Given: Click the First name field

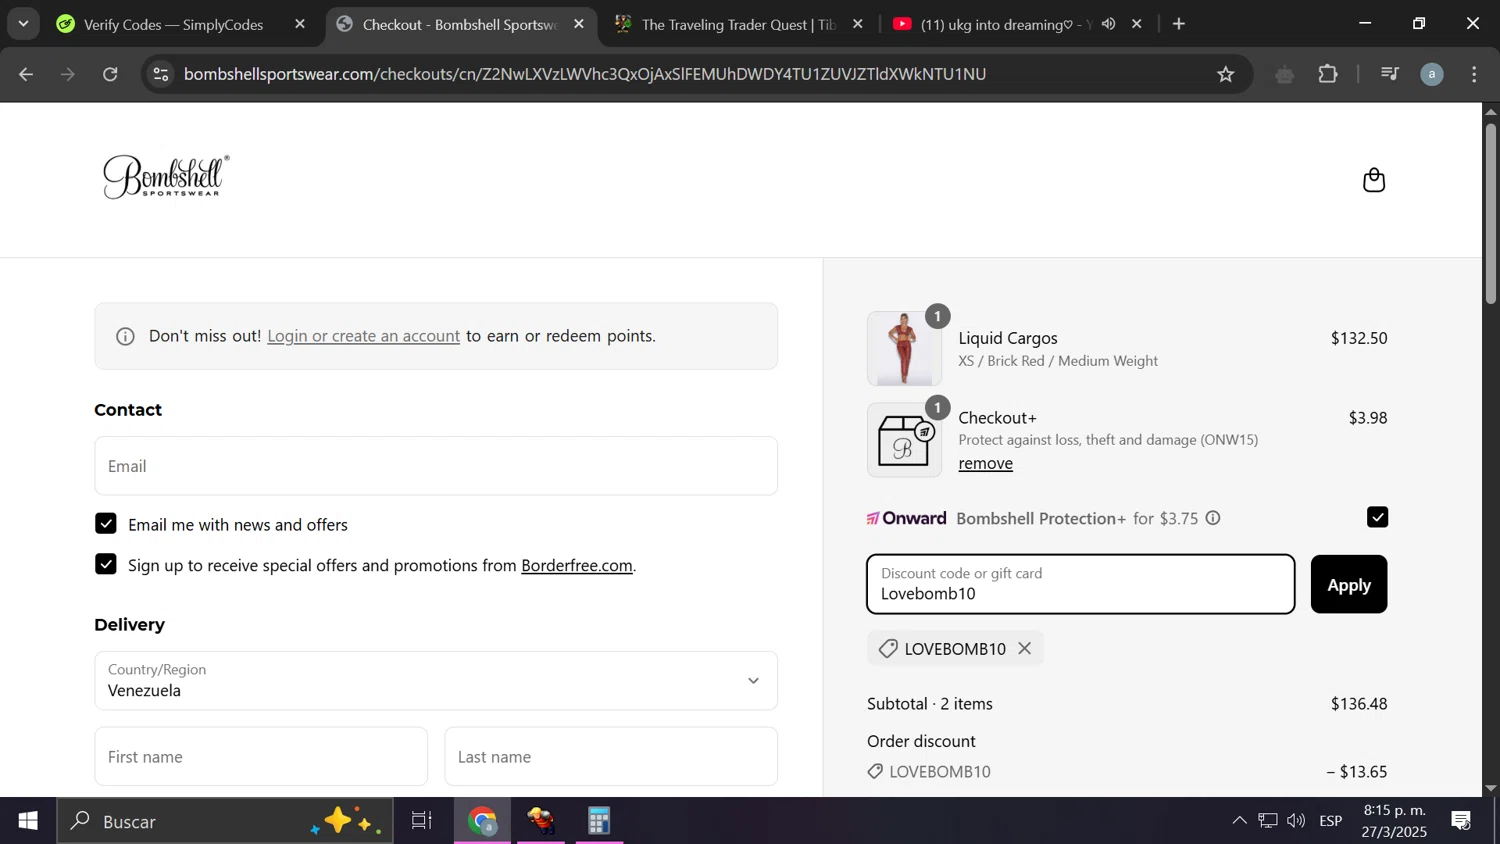Looking at the screenshot, I should (261, 757).
